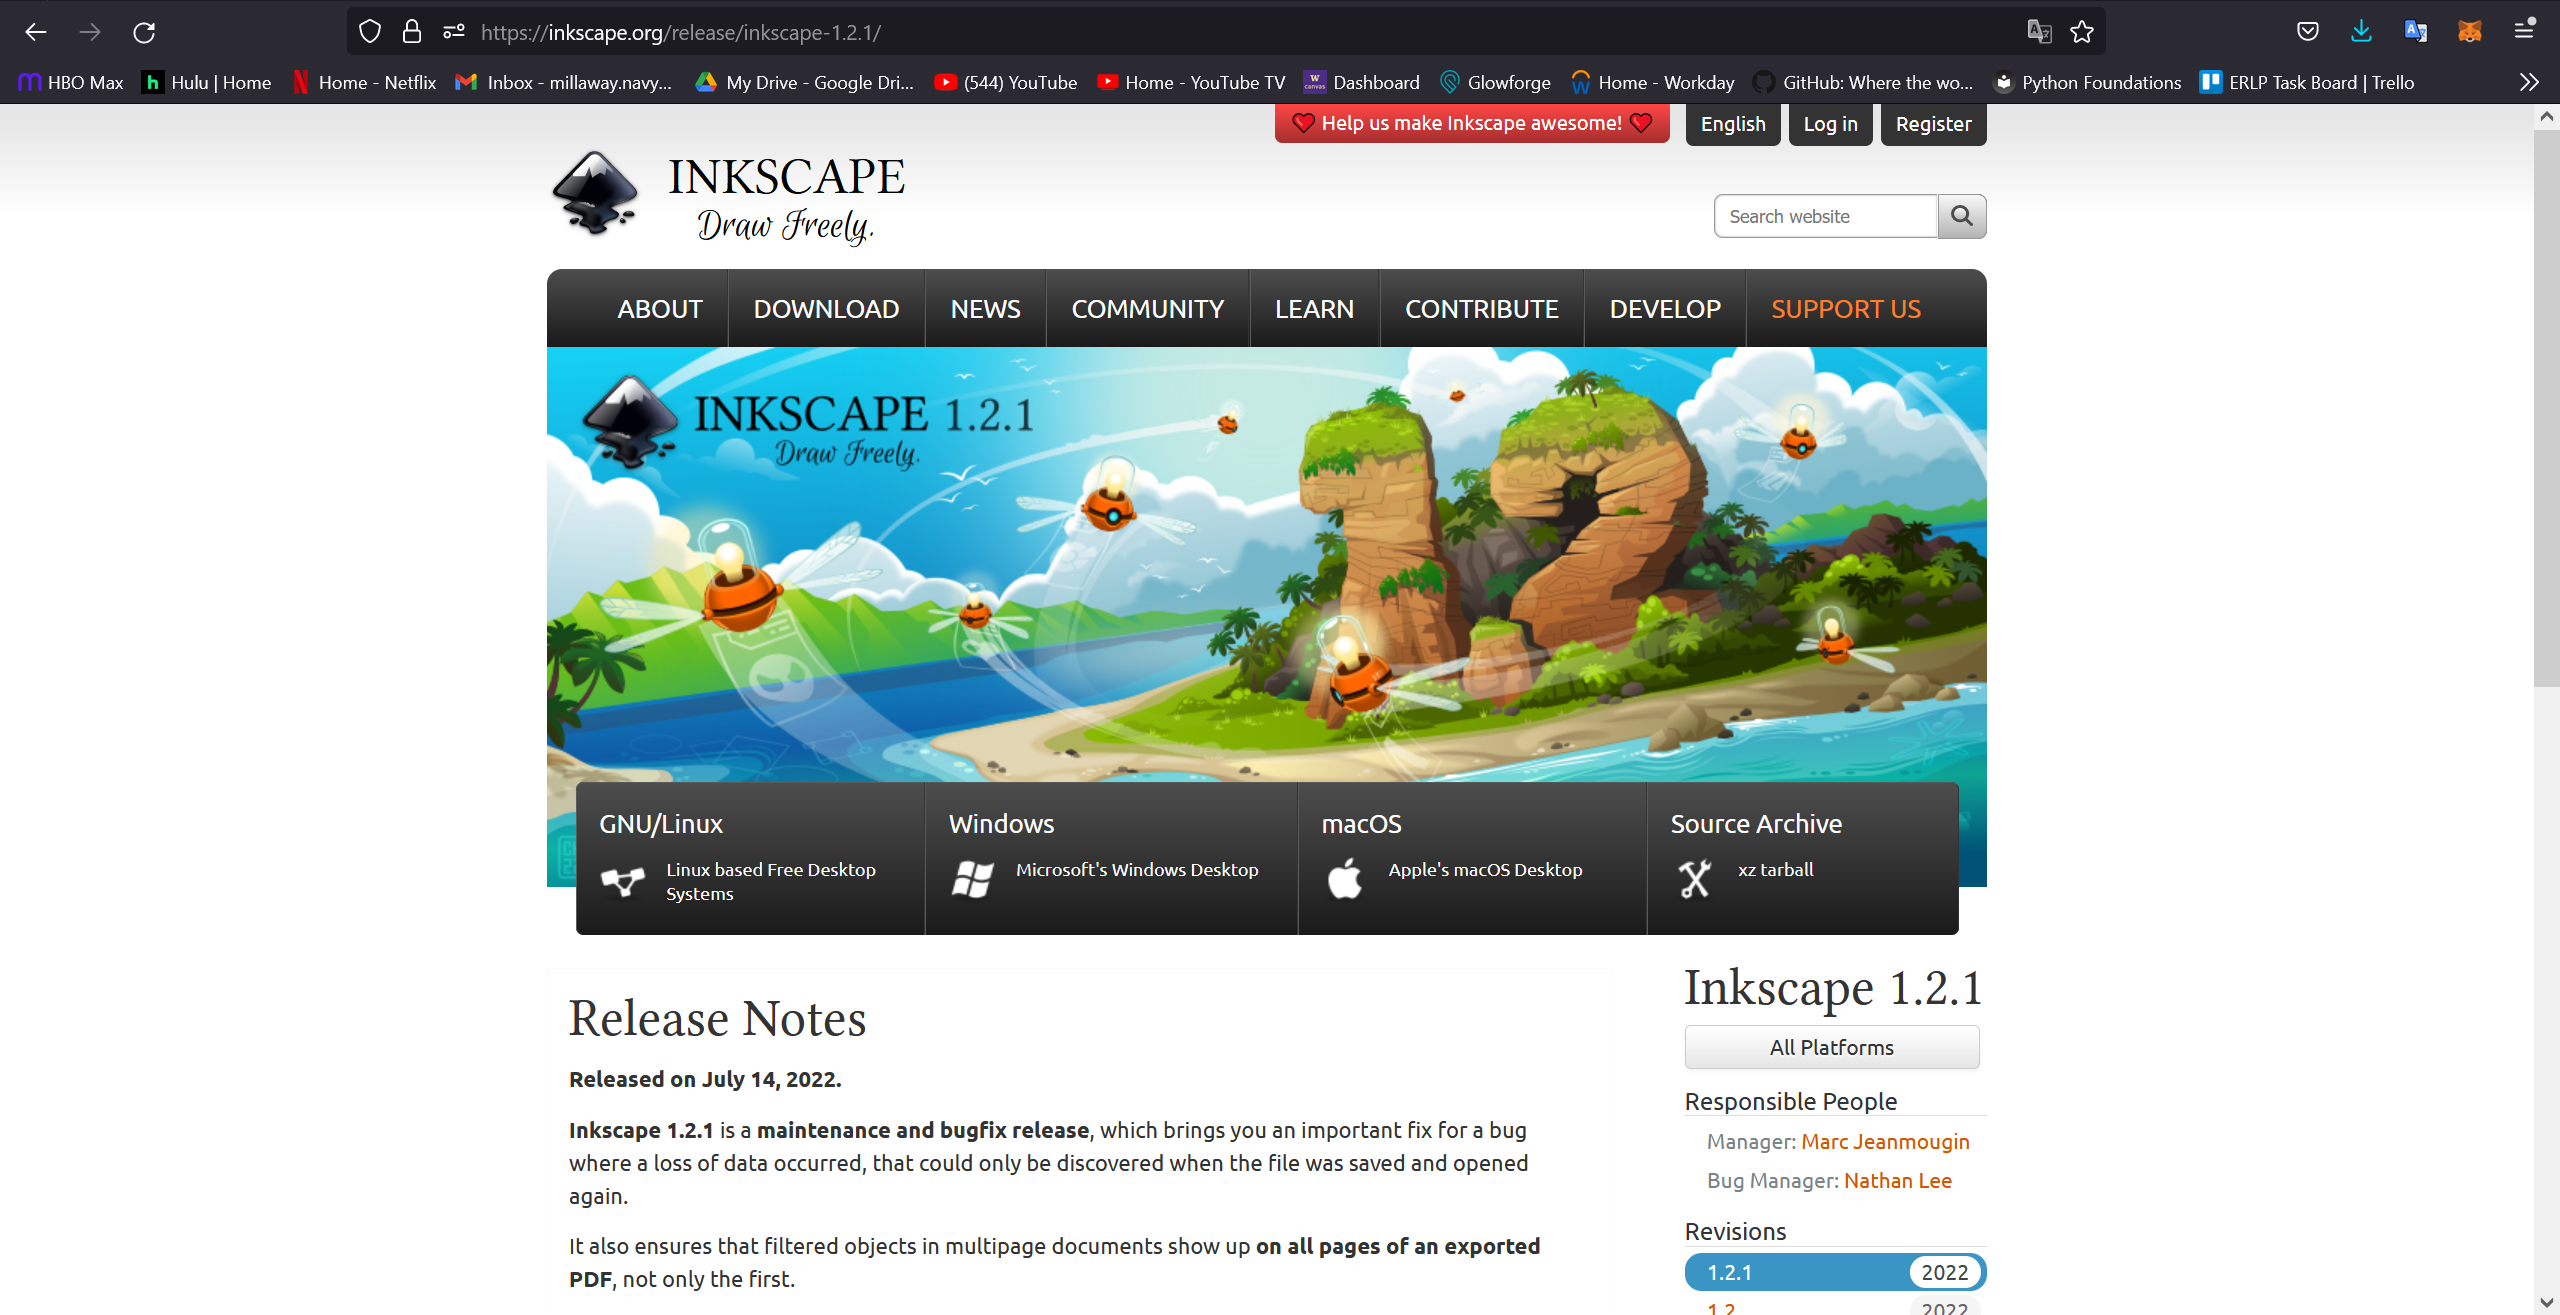
Task: Click the translate page icon in address bar
Action: (2039, 32)
